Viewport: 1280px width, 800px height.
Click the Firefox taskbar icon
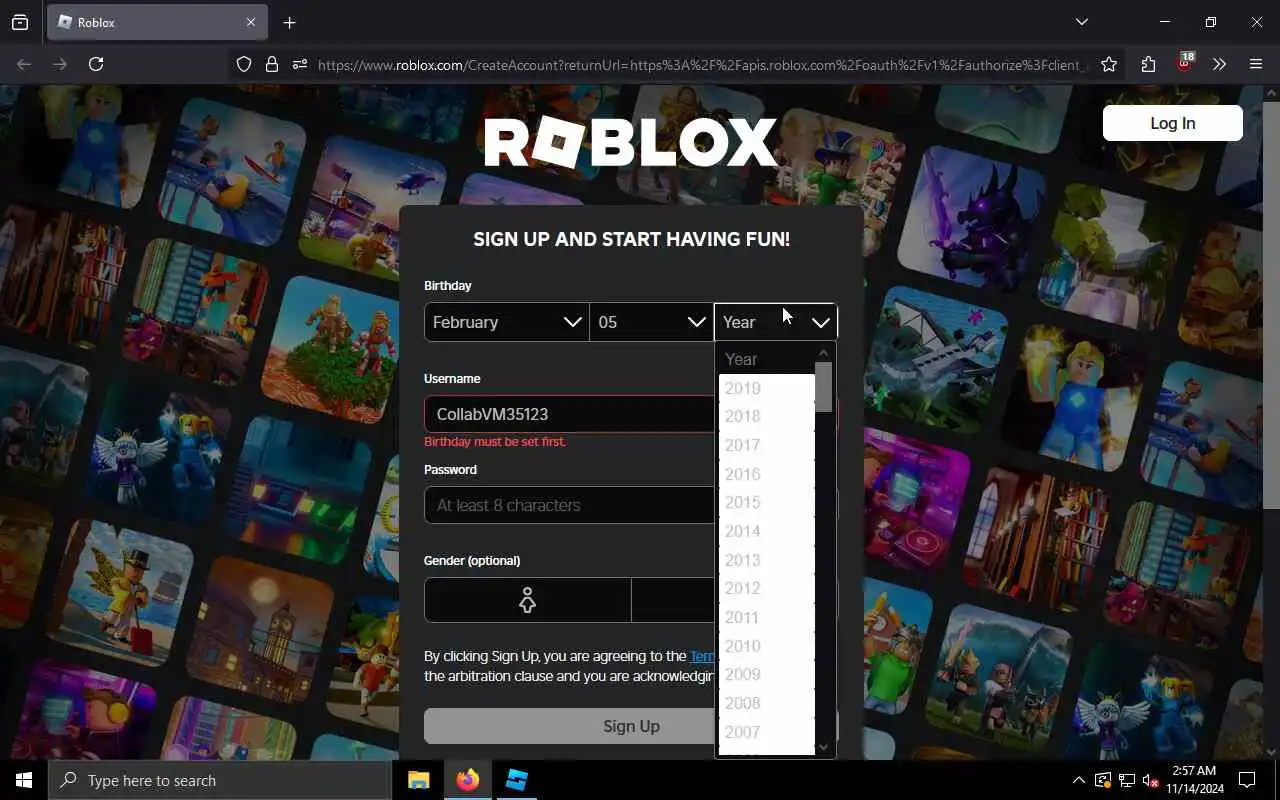[467, 780]
